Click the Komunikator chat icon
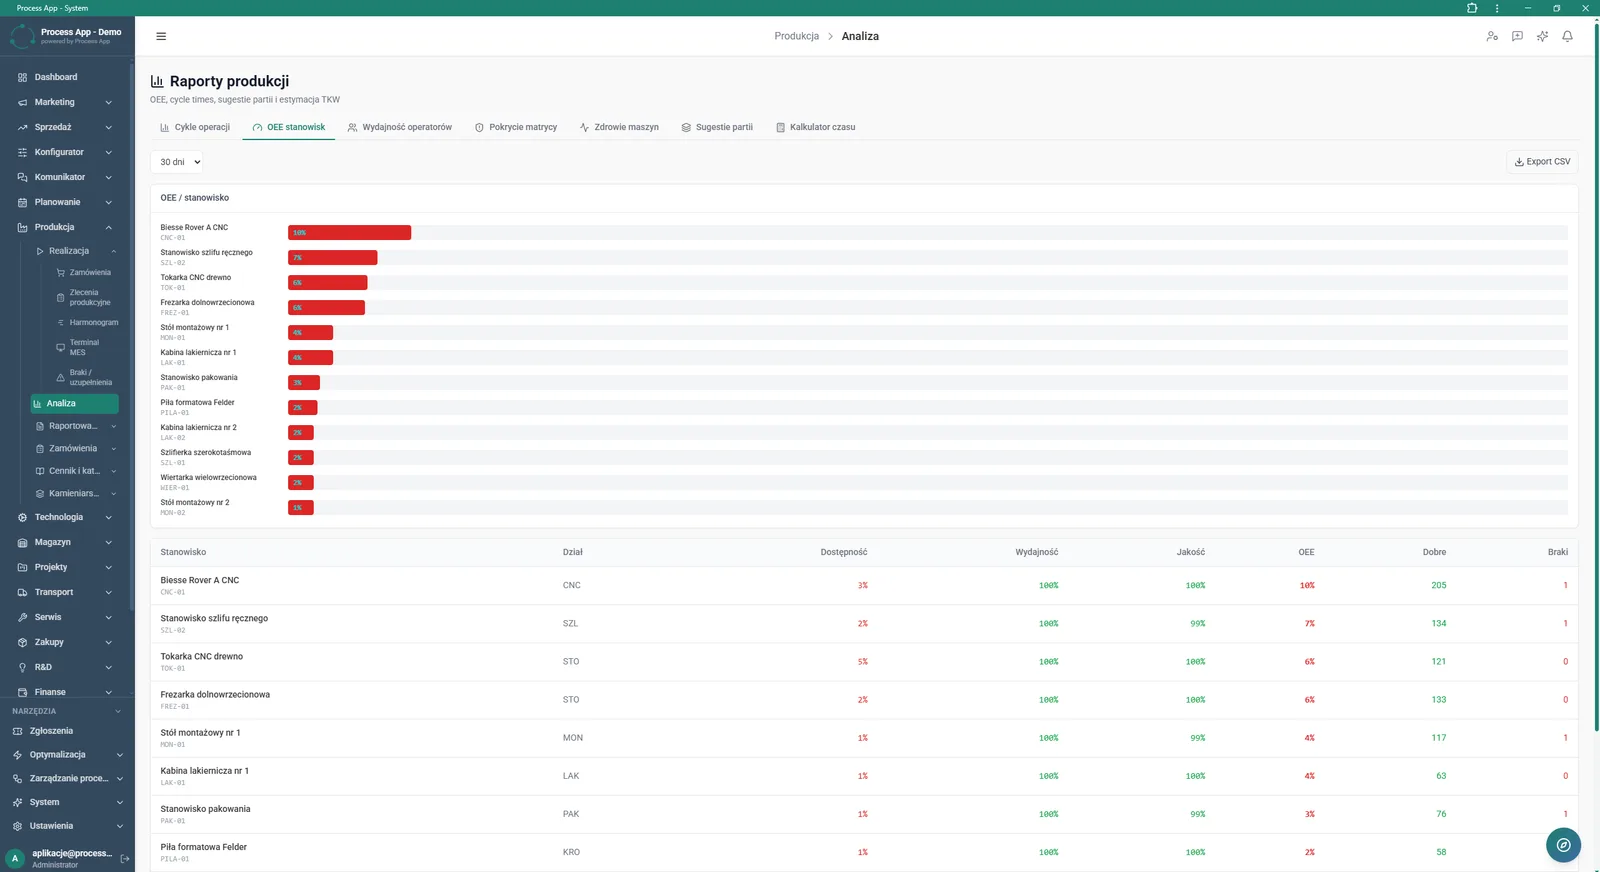The height and width of the screenshot is (872, 1600). click(x=22, y=177)
